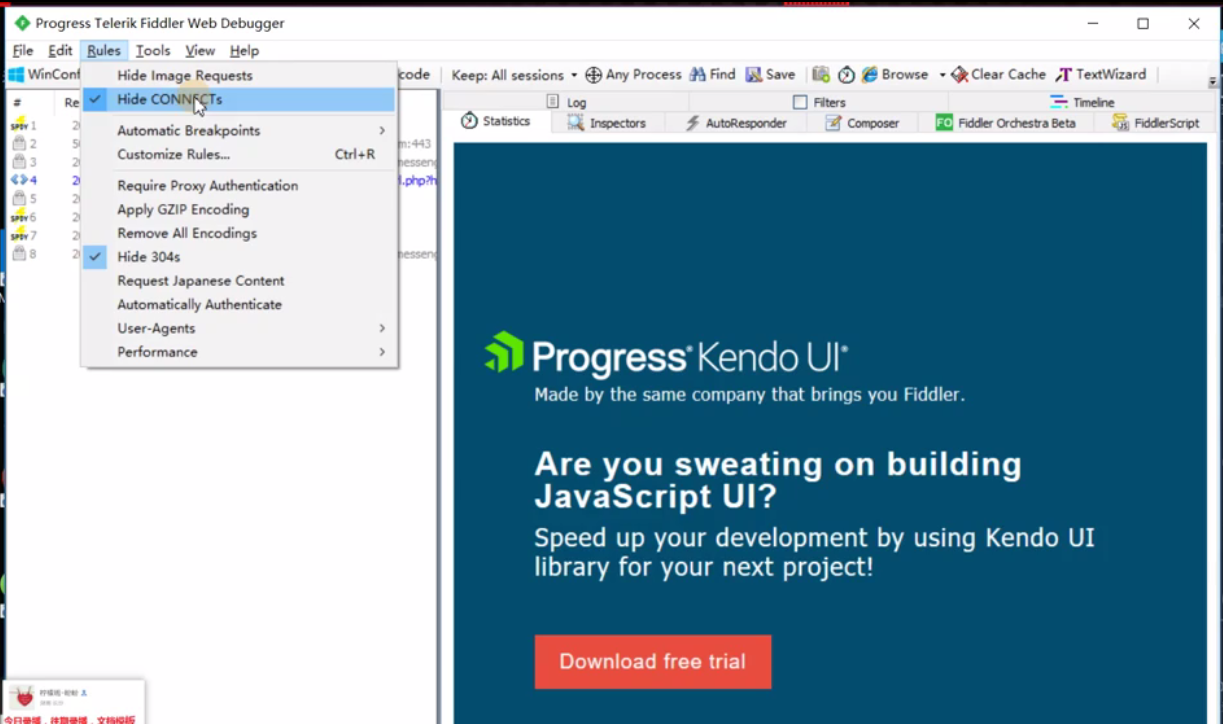Uncheck Hide CONNECTs in Rules menu
This screenshot has height=724, width=1223.
238,99
